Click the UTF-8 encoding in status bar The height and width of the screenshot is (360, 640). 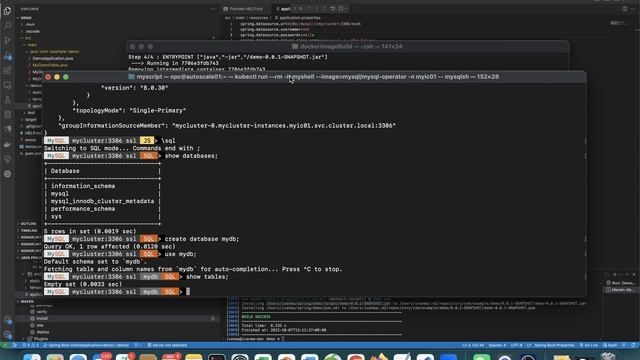[x=516, y=345]
